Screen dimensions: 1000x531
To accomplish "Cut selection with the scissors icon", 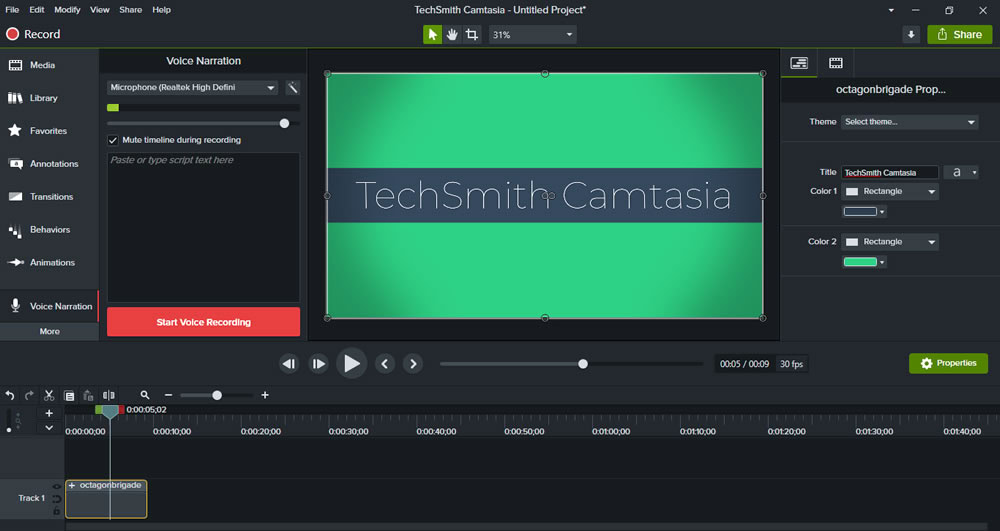I will click(x=49, y=395).
